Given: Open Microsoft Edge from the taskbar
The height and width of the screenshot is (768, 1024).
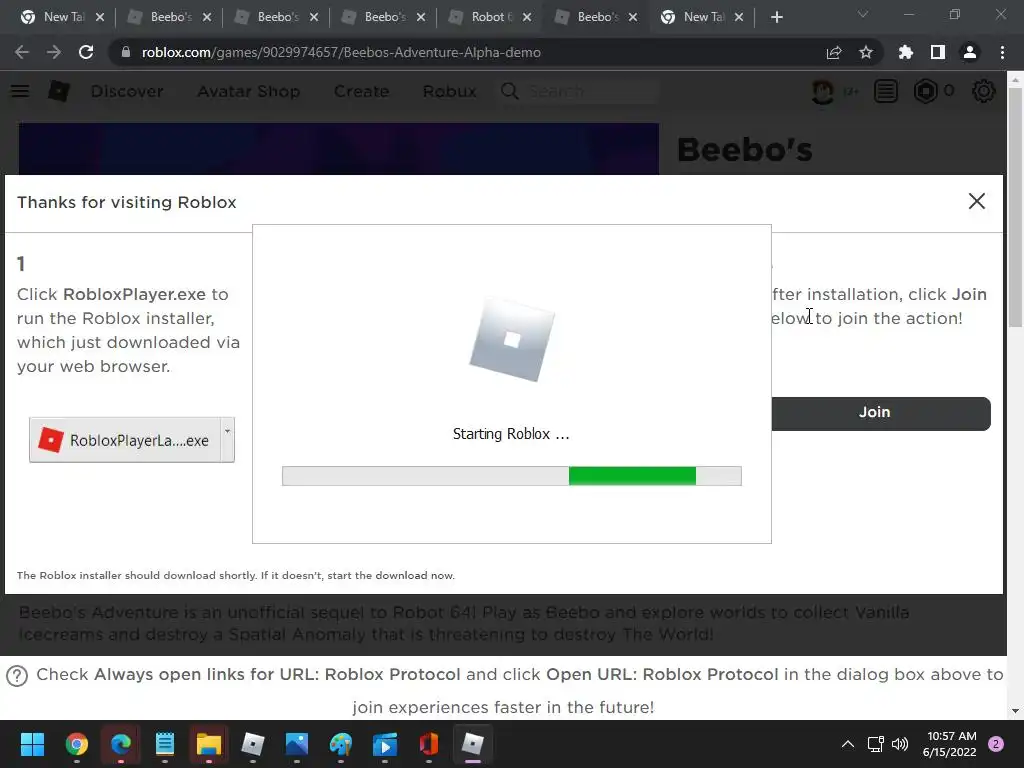Looking at the screenshot, I should pos(121,744).
